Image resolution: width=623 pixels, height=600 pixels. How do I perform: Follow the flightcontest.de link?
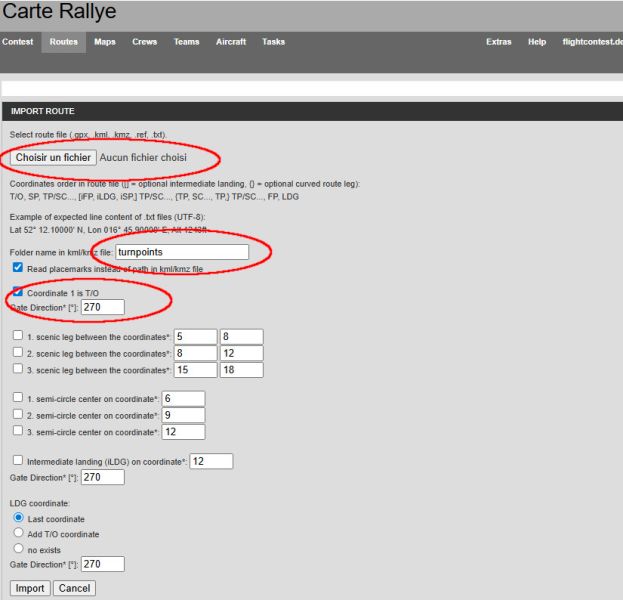[x=591, y=42]
